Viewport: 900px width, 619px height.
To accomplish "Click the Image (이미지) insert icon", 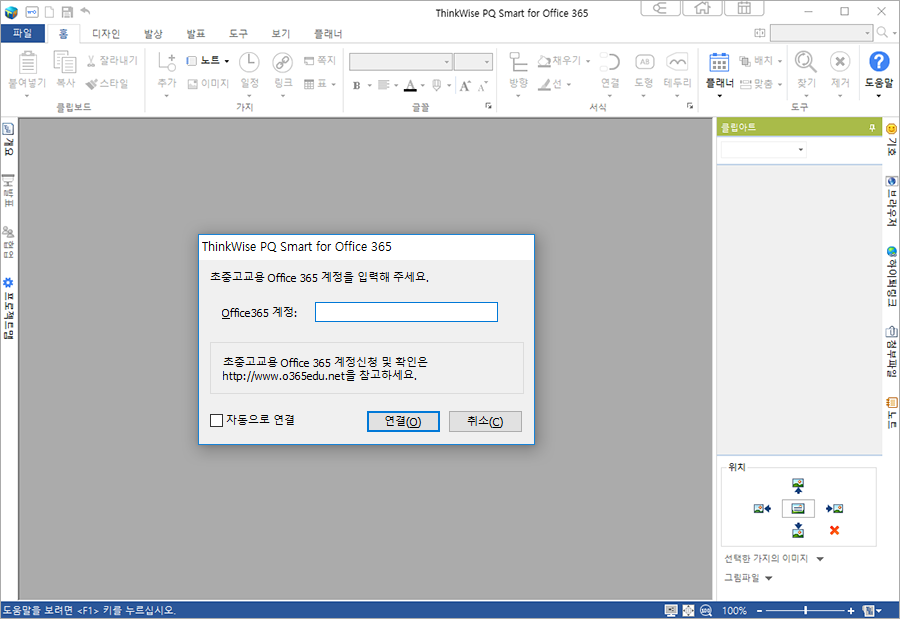I will (193, 84).
